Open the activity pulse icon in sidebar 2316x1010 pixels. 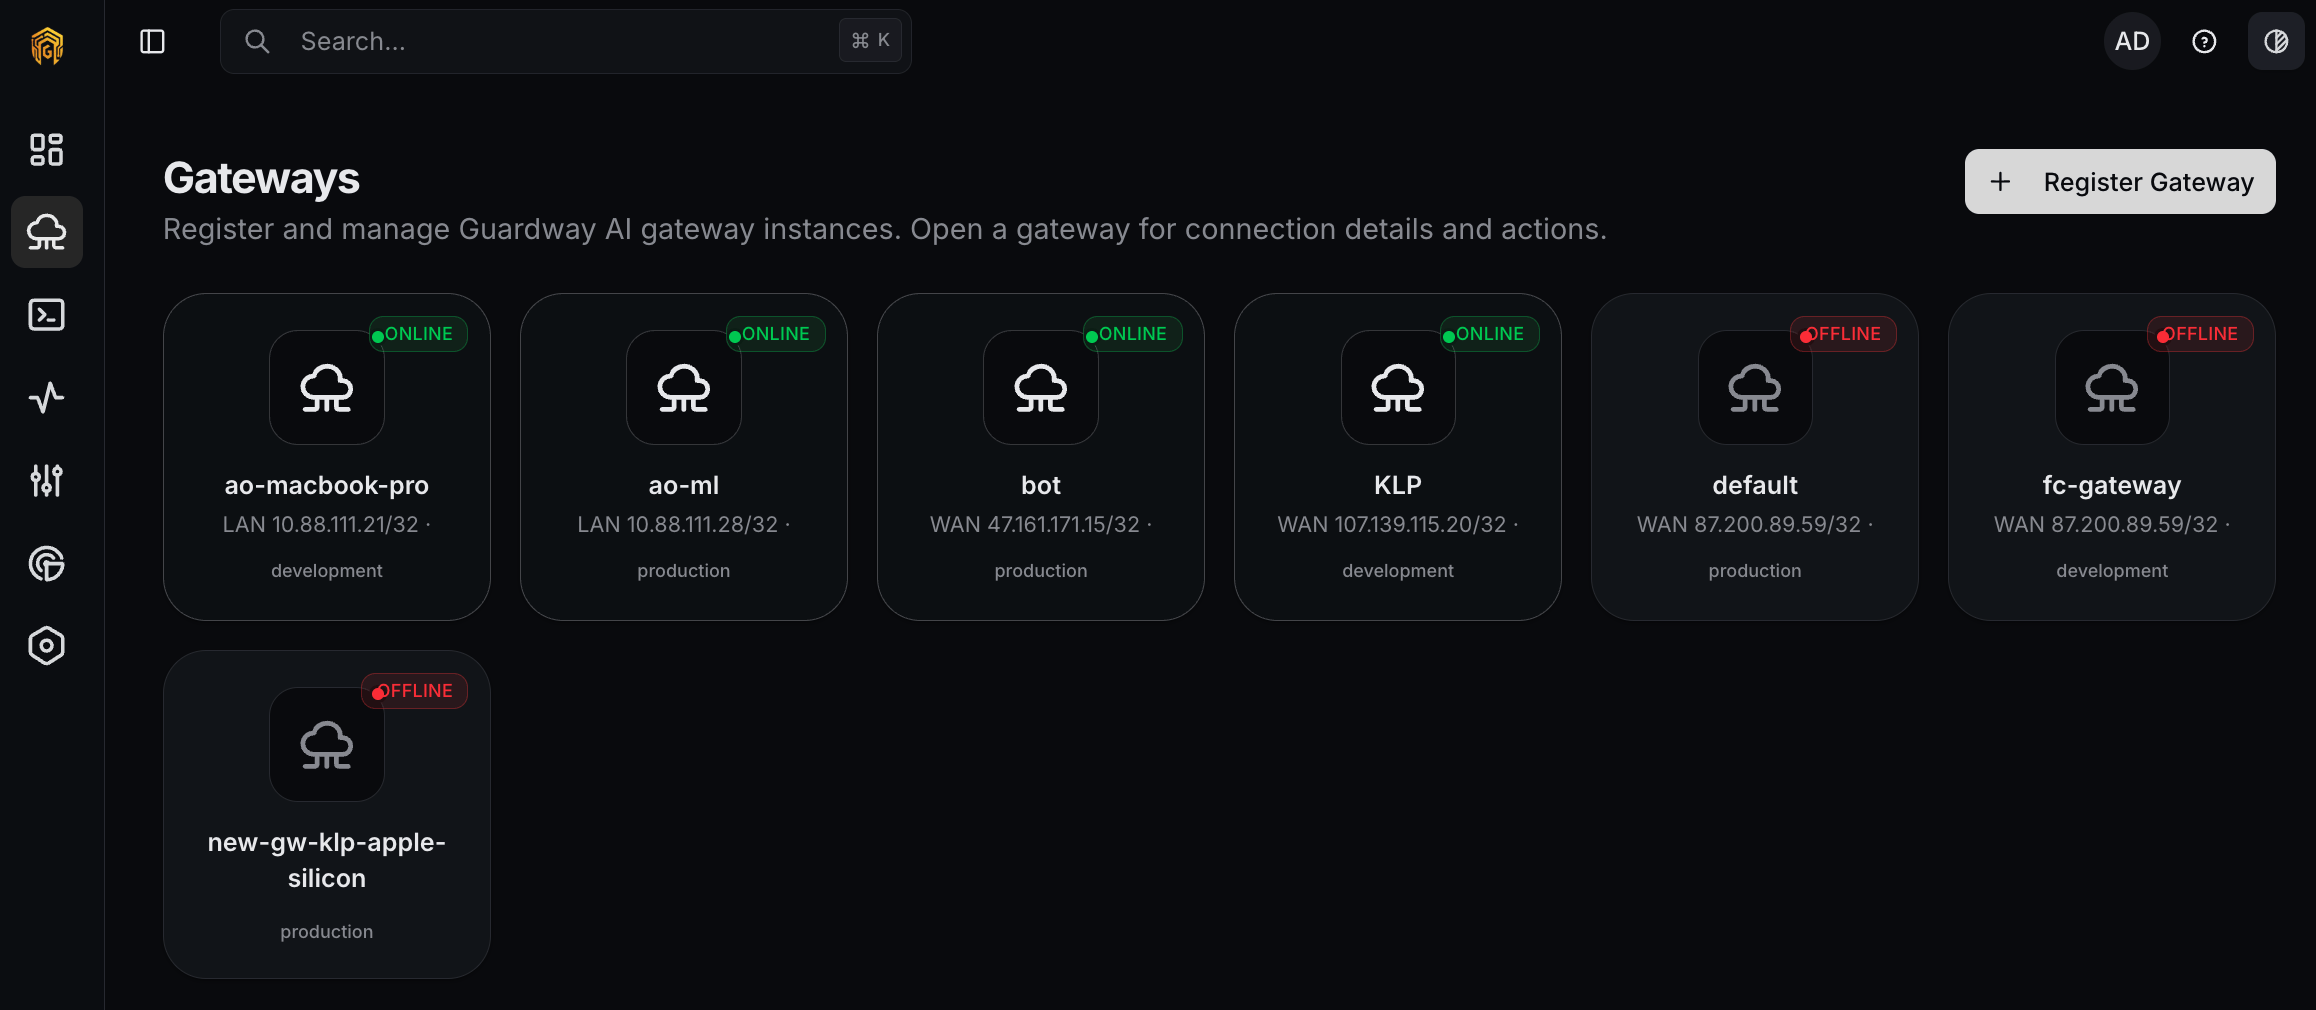46,398
